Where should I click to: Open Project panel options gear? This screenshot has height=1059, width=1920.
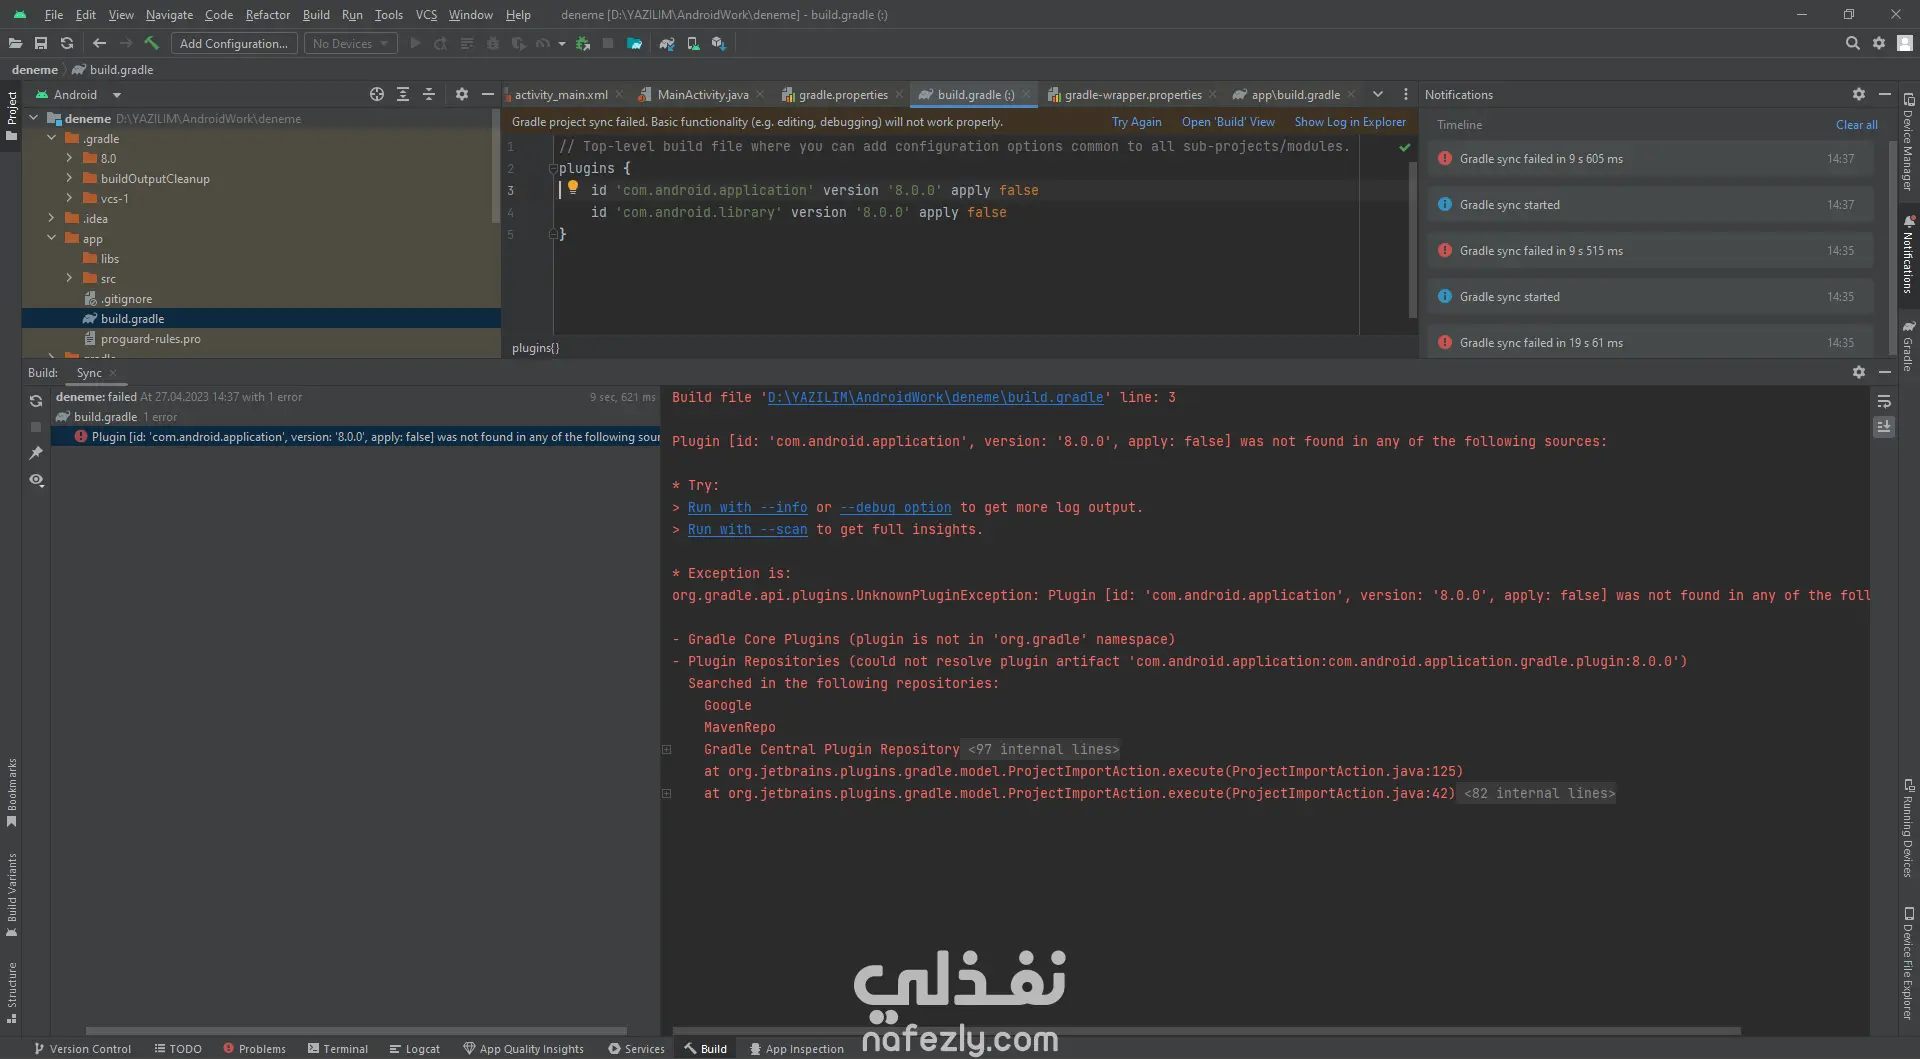click(462, 94)
